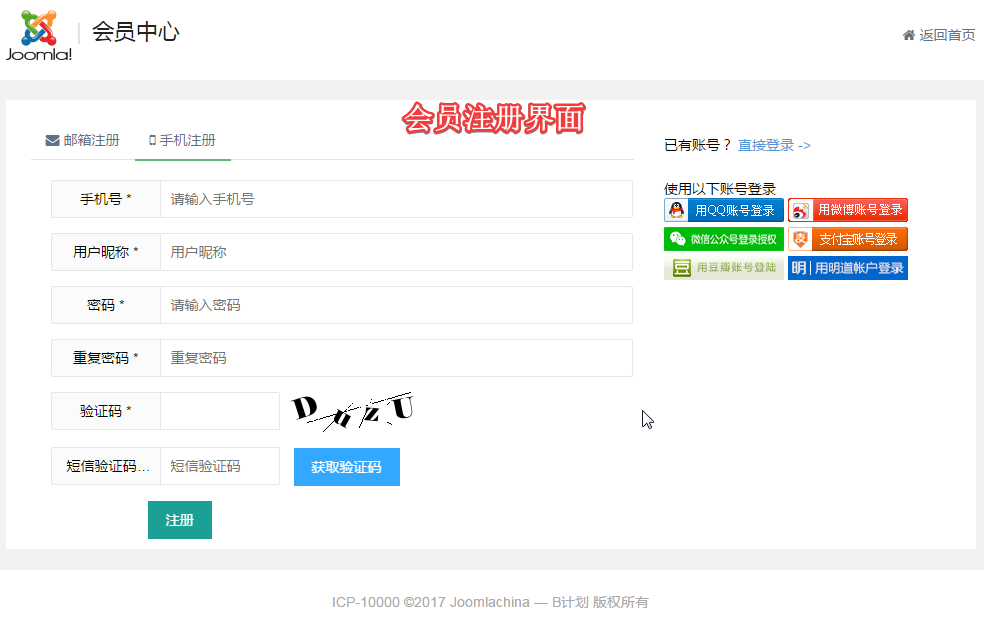
Task: Click the 短信验证码 SMS code field
Action: tap(219, 466)
